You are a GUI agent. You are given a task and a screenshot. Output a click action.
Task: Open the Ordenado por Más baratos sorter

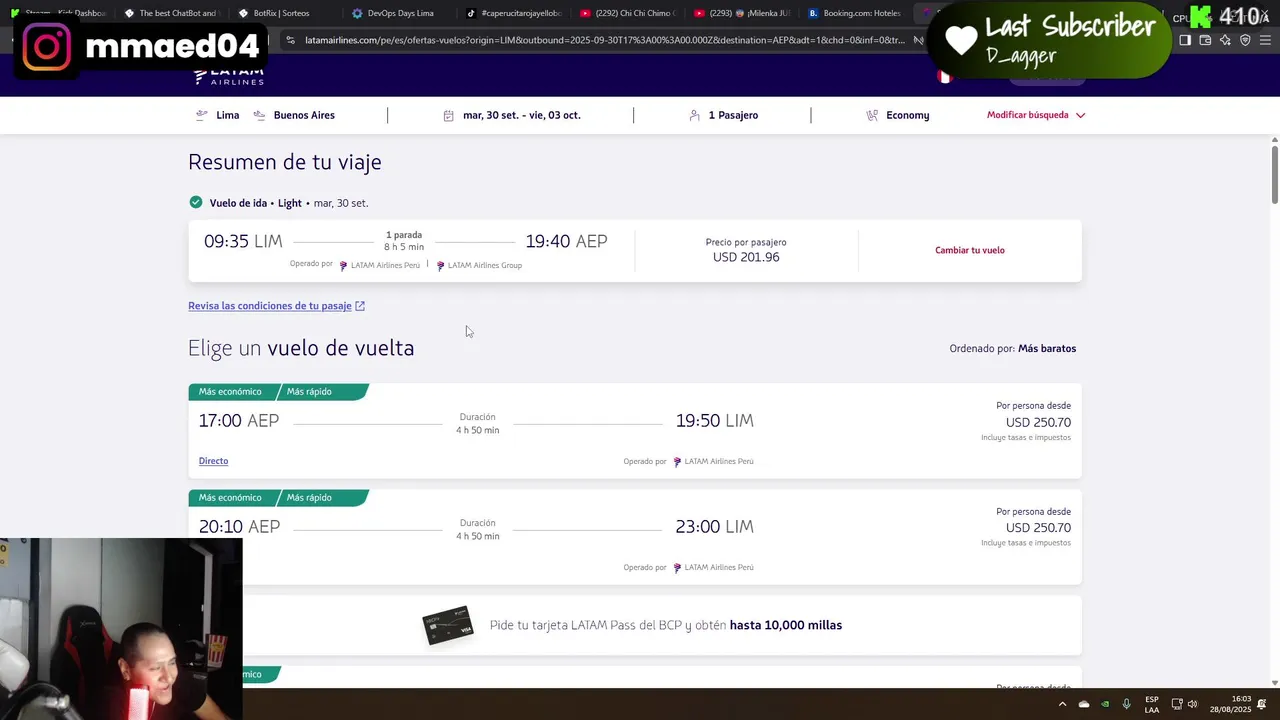coord(1013,349)
